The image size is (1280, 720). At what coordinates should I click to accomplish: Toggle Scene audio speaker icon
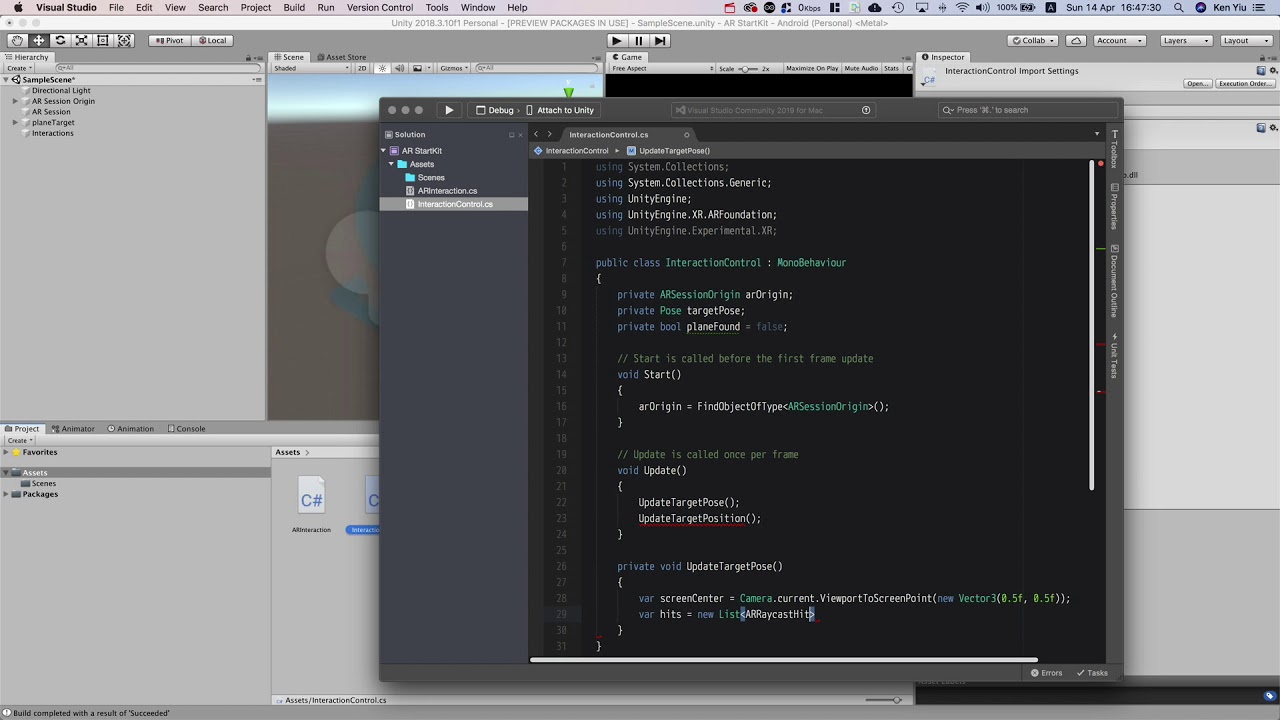(x=399, y=68)
